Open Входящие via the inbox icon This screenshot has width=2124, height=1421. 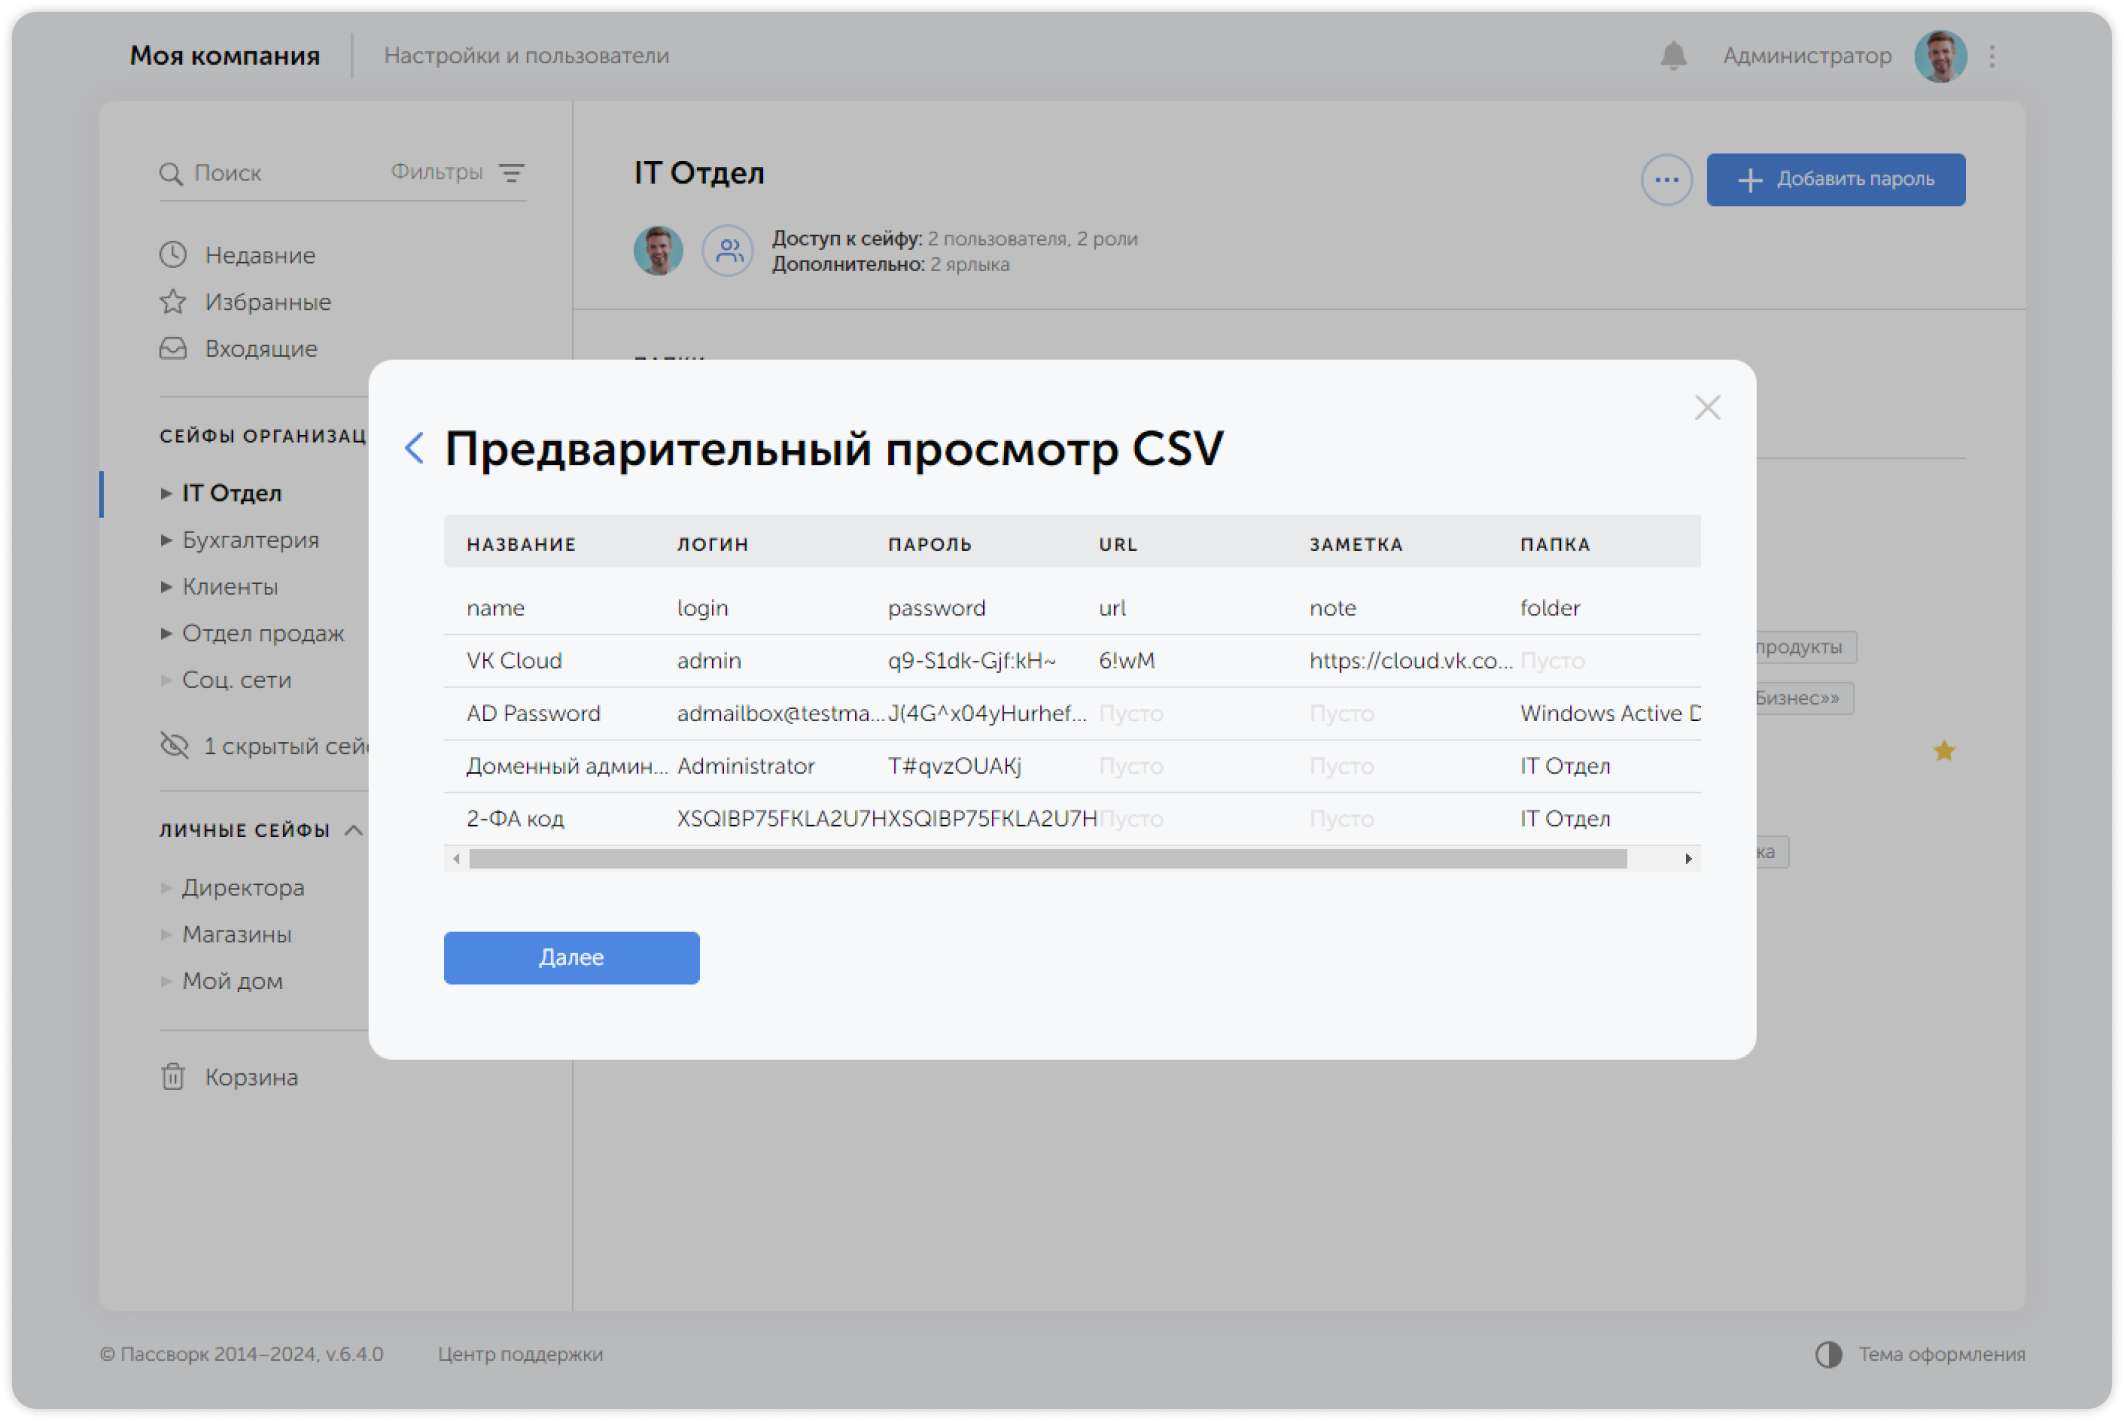coord(172,348)
